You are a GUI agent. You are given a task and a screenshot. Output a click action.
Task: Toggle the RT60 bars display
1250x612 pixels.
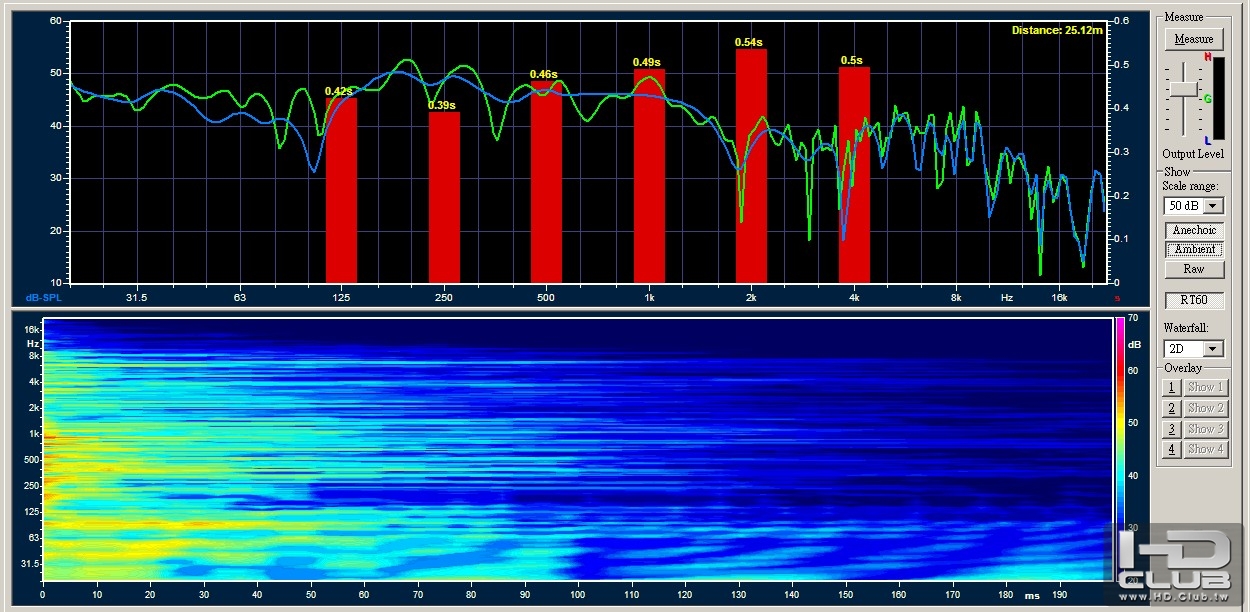1194,299
